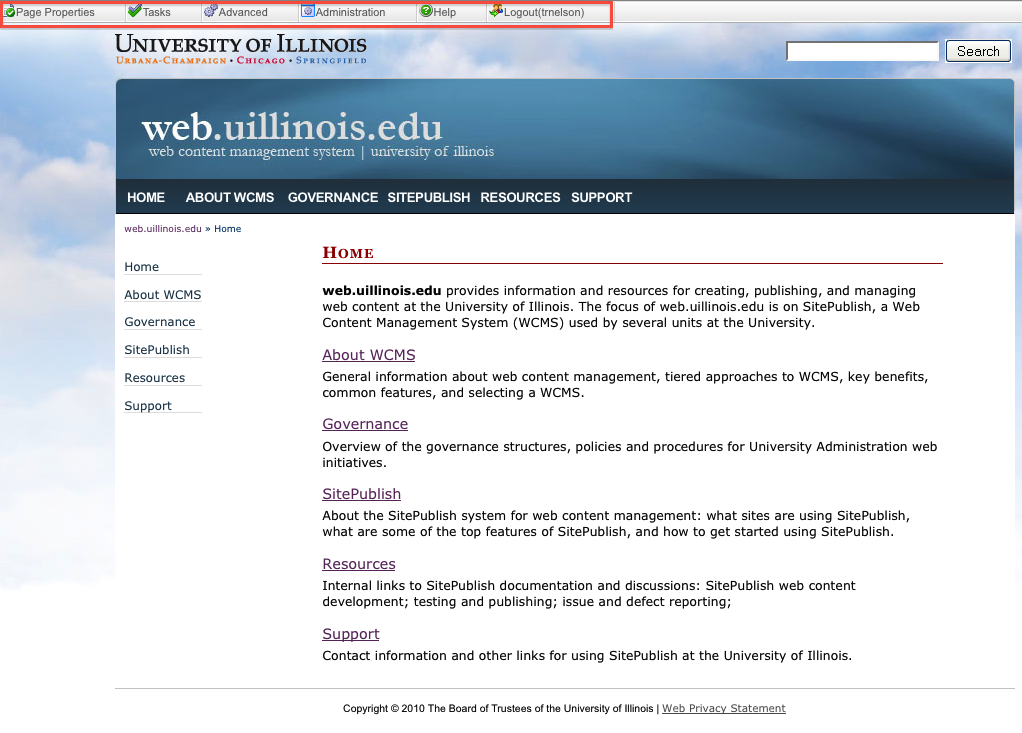Open the Advanced menu
This screenshot has width=1022, height=733.
click(x=243, y=12)
